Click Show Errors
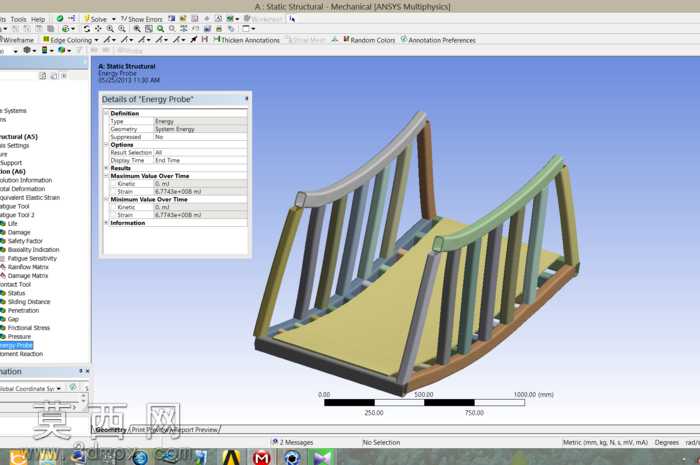 [x=141, y=19]
